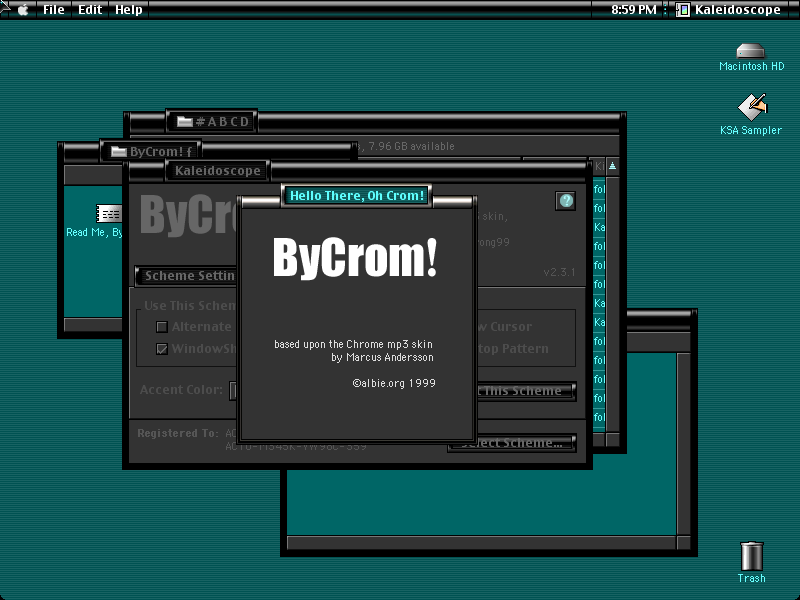The height and width of the screenshot is (600, 800).
Task: Open the File menu
Action: (54, 10)
